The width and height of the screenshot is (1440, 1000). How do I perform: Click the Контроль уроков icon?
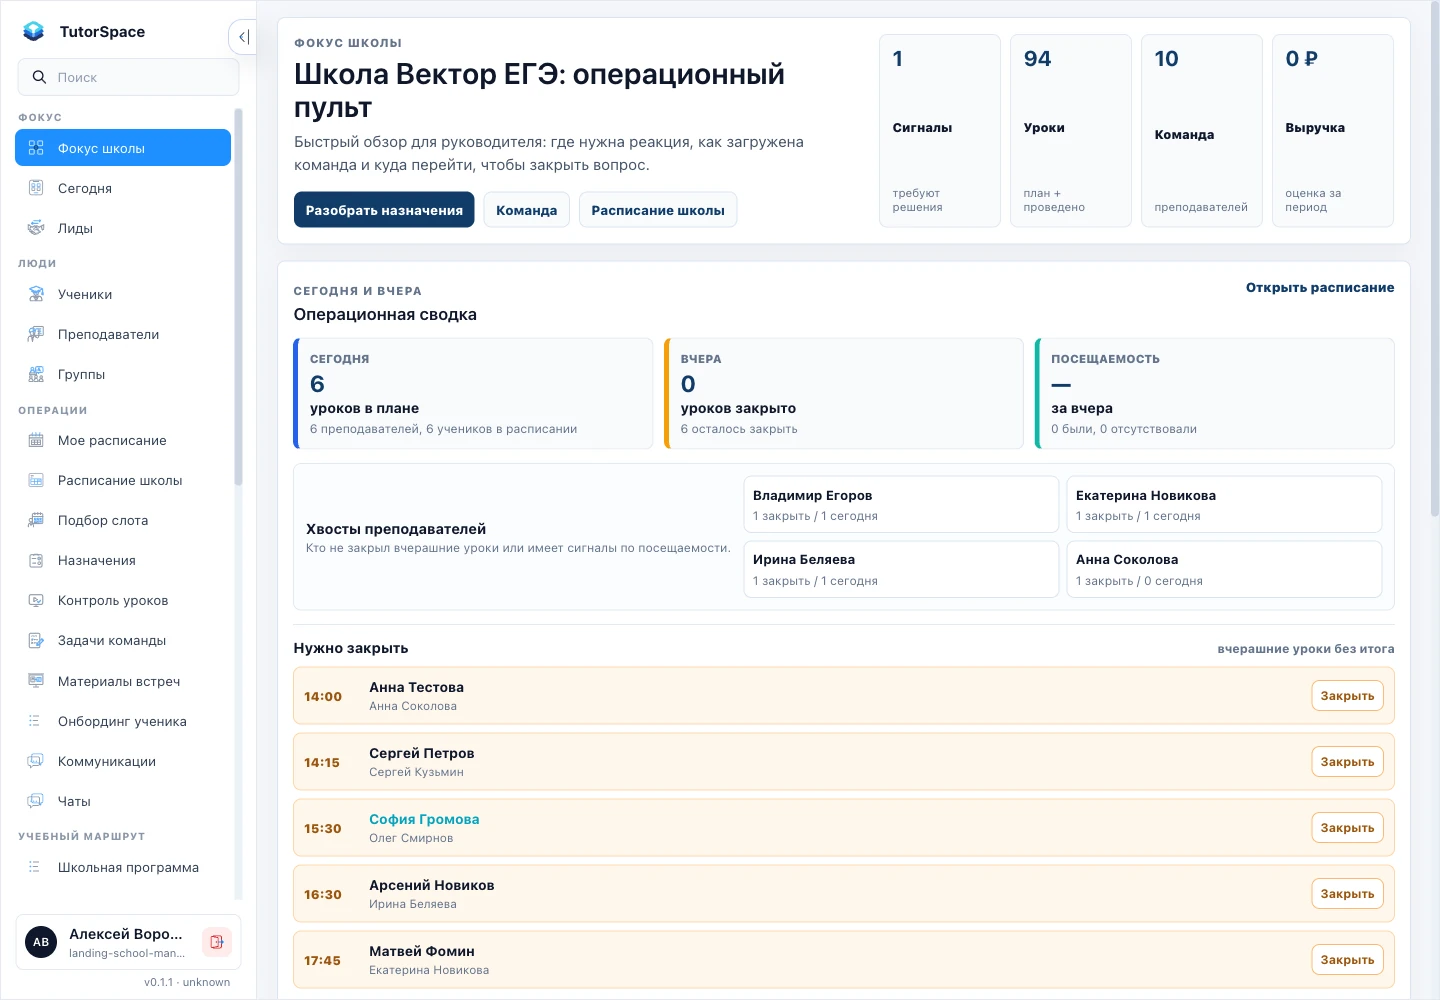point(36,600)
